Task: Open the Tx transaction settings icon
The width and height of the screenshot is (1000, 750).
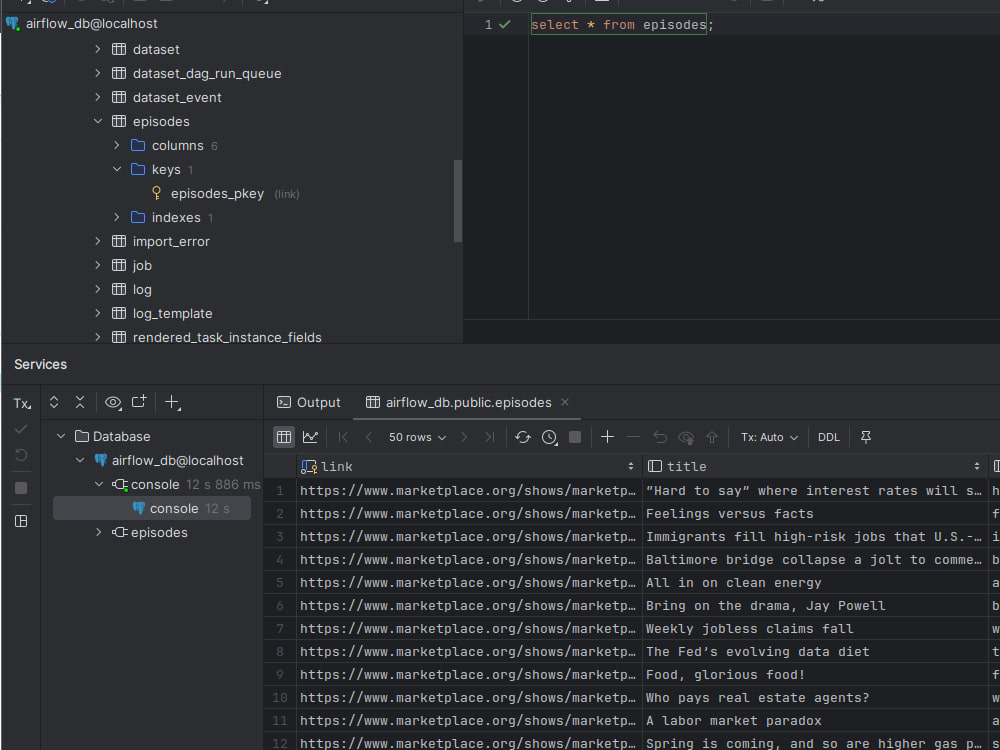Action: tap(22, 403)
